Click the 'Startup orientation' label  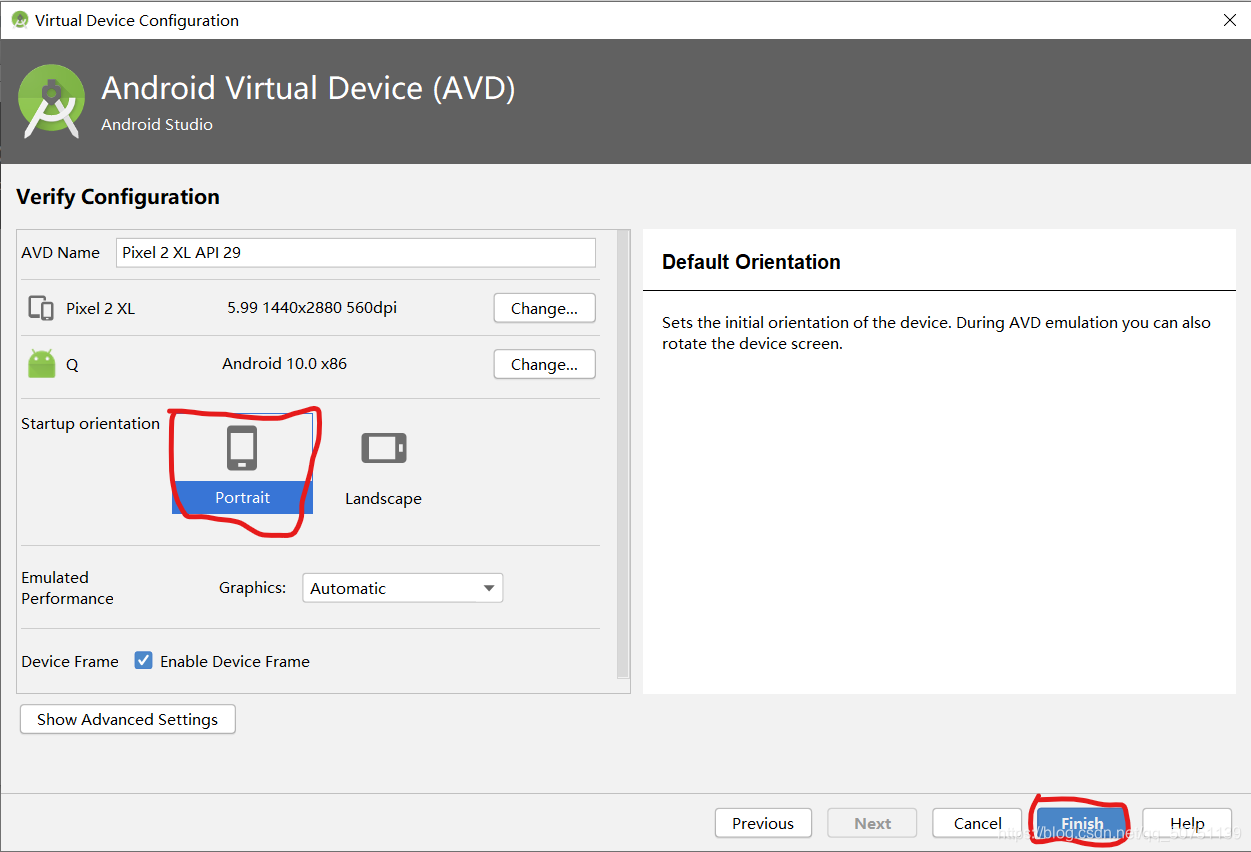90,423
